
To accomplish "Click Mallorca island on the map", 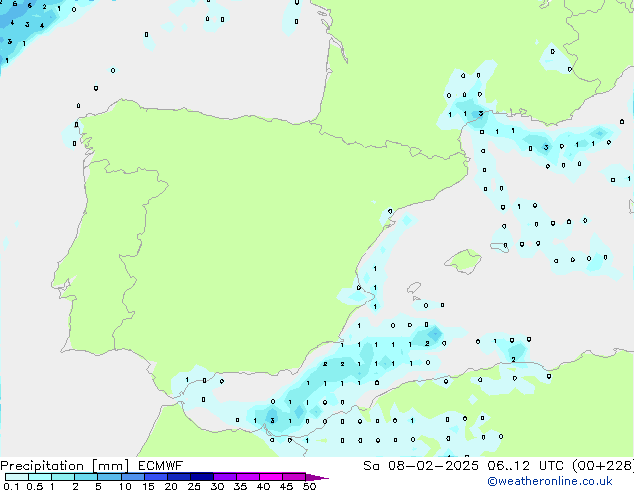I will tap(463, 261).
